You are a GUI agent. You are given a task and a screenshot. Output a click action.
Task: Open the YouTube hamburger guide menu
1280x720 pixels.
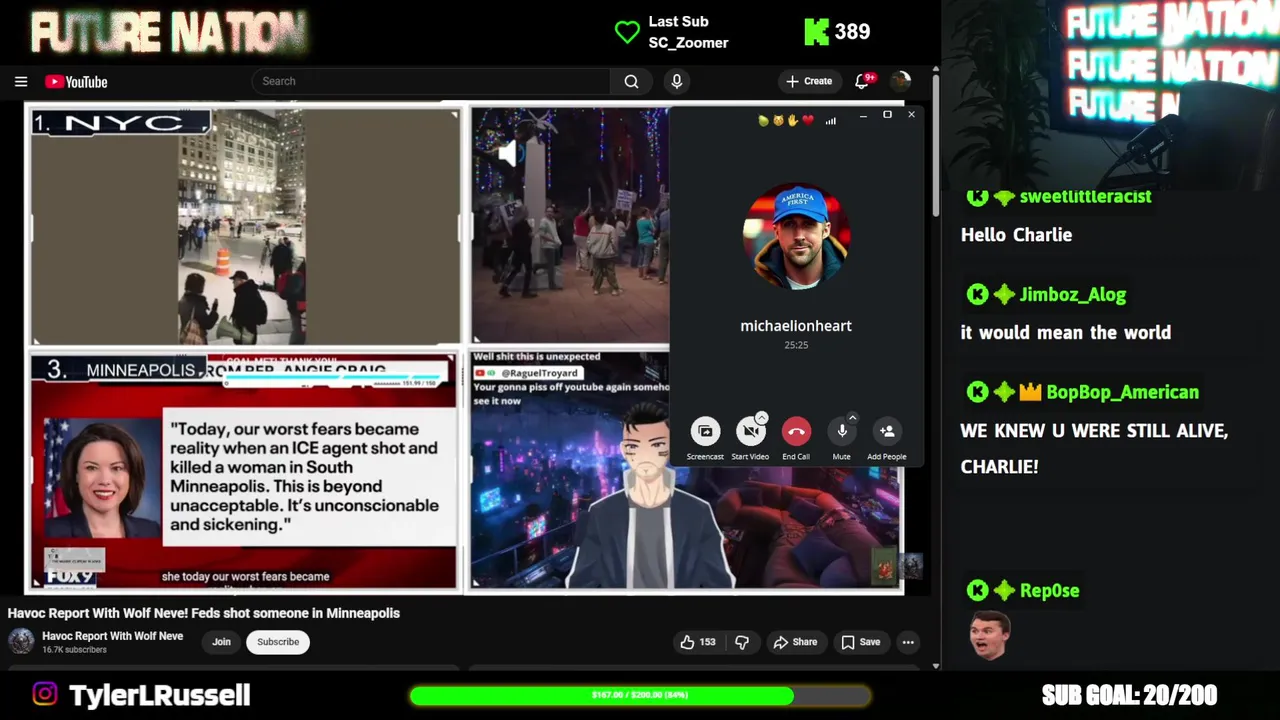21,82
